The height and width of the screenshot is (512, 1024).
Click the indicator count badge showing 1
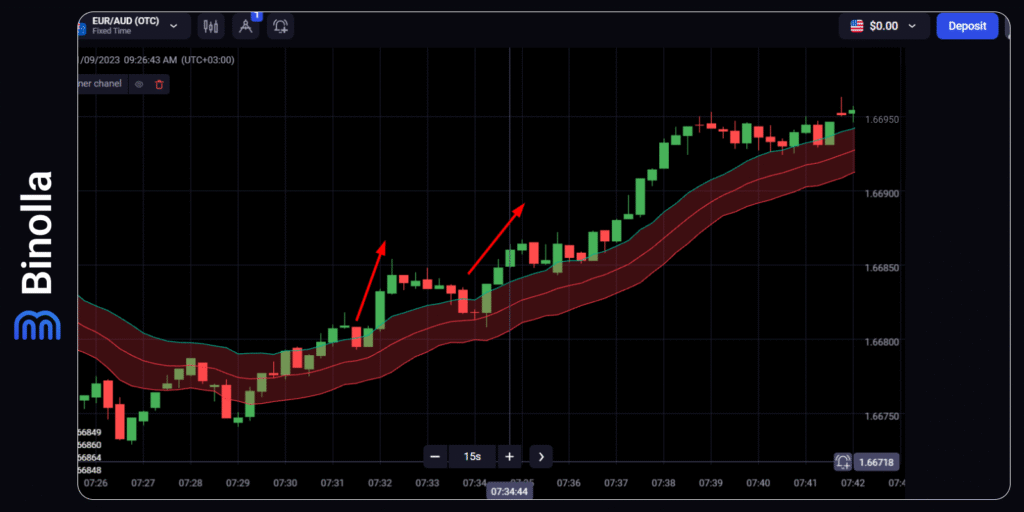tap(255, 16)
